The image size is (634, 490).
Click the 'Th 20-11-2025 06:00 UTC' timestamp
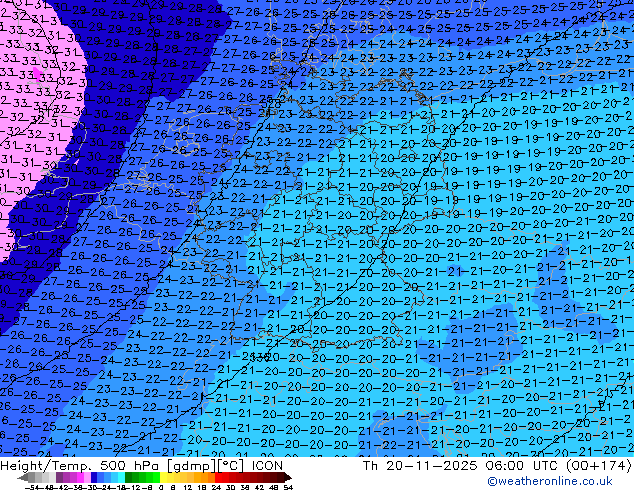pos(462,466)
